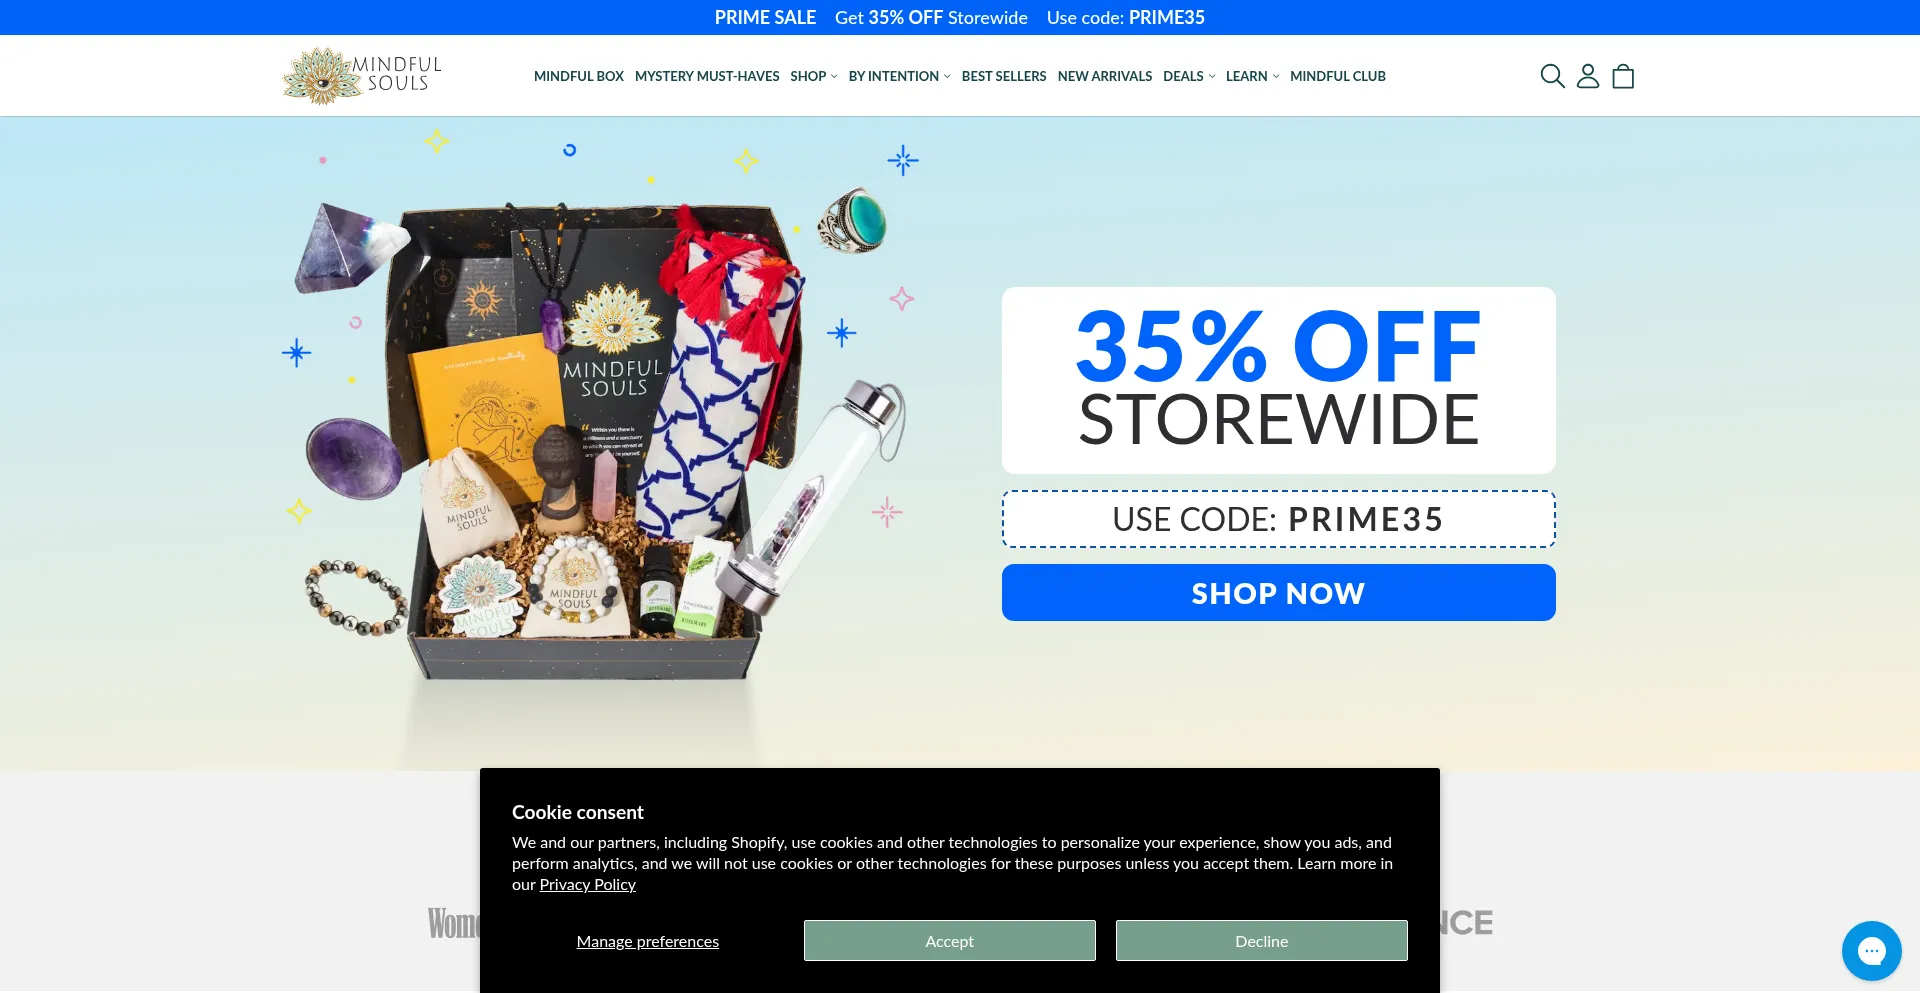Expand the LEARN menu
The height and width of the screenshot is (993, 1920).
[1252, 76]
